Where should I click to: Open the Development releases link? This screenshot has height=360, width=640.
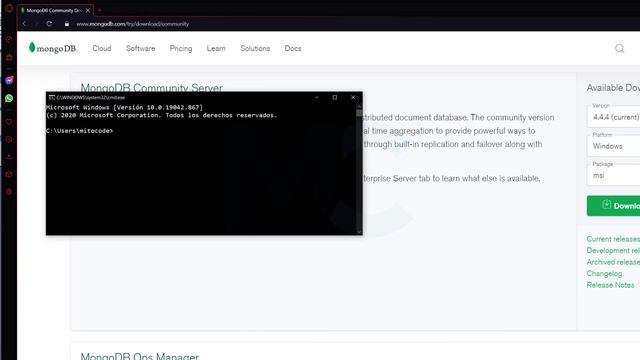(613, 250)
